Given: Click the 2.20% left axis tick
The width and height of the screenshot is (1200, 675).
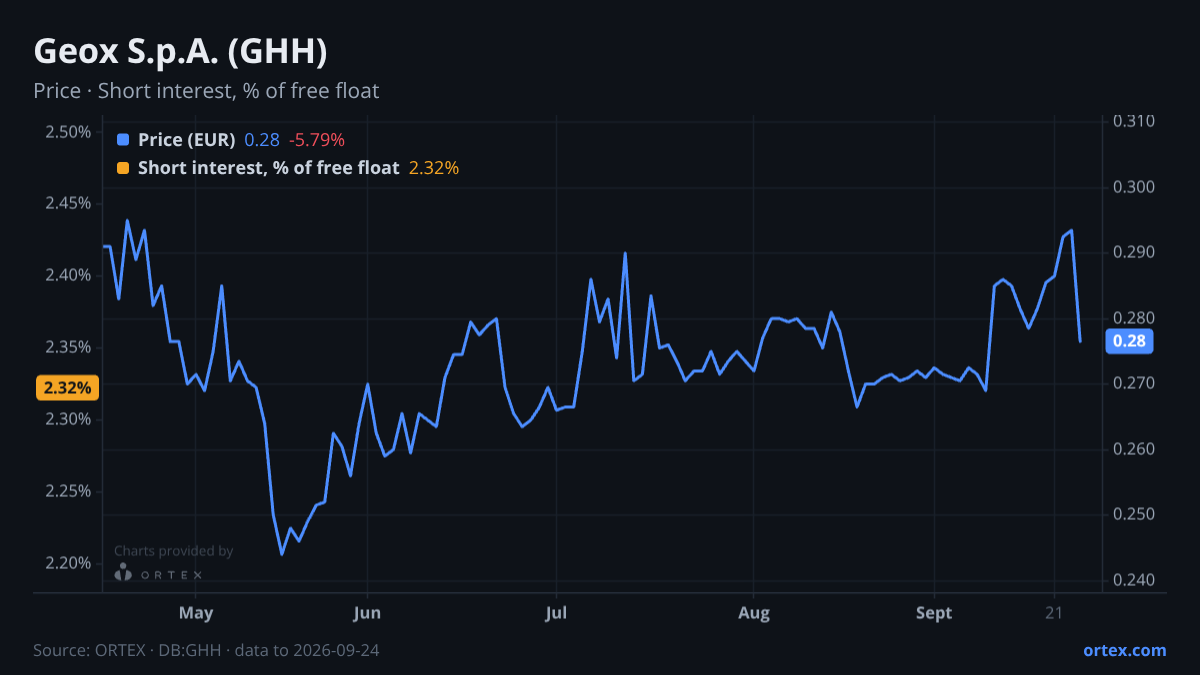Looking at the screenshot, I should 68,563.
